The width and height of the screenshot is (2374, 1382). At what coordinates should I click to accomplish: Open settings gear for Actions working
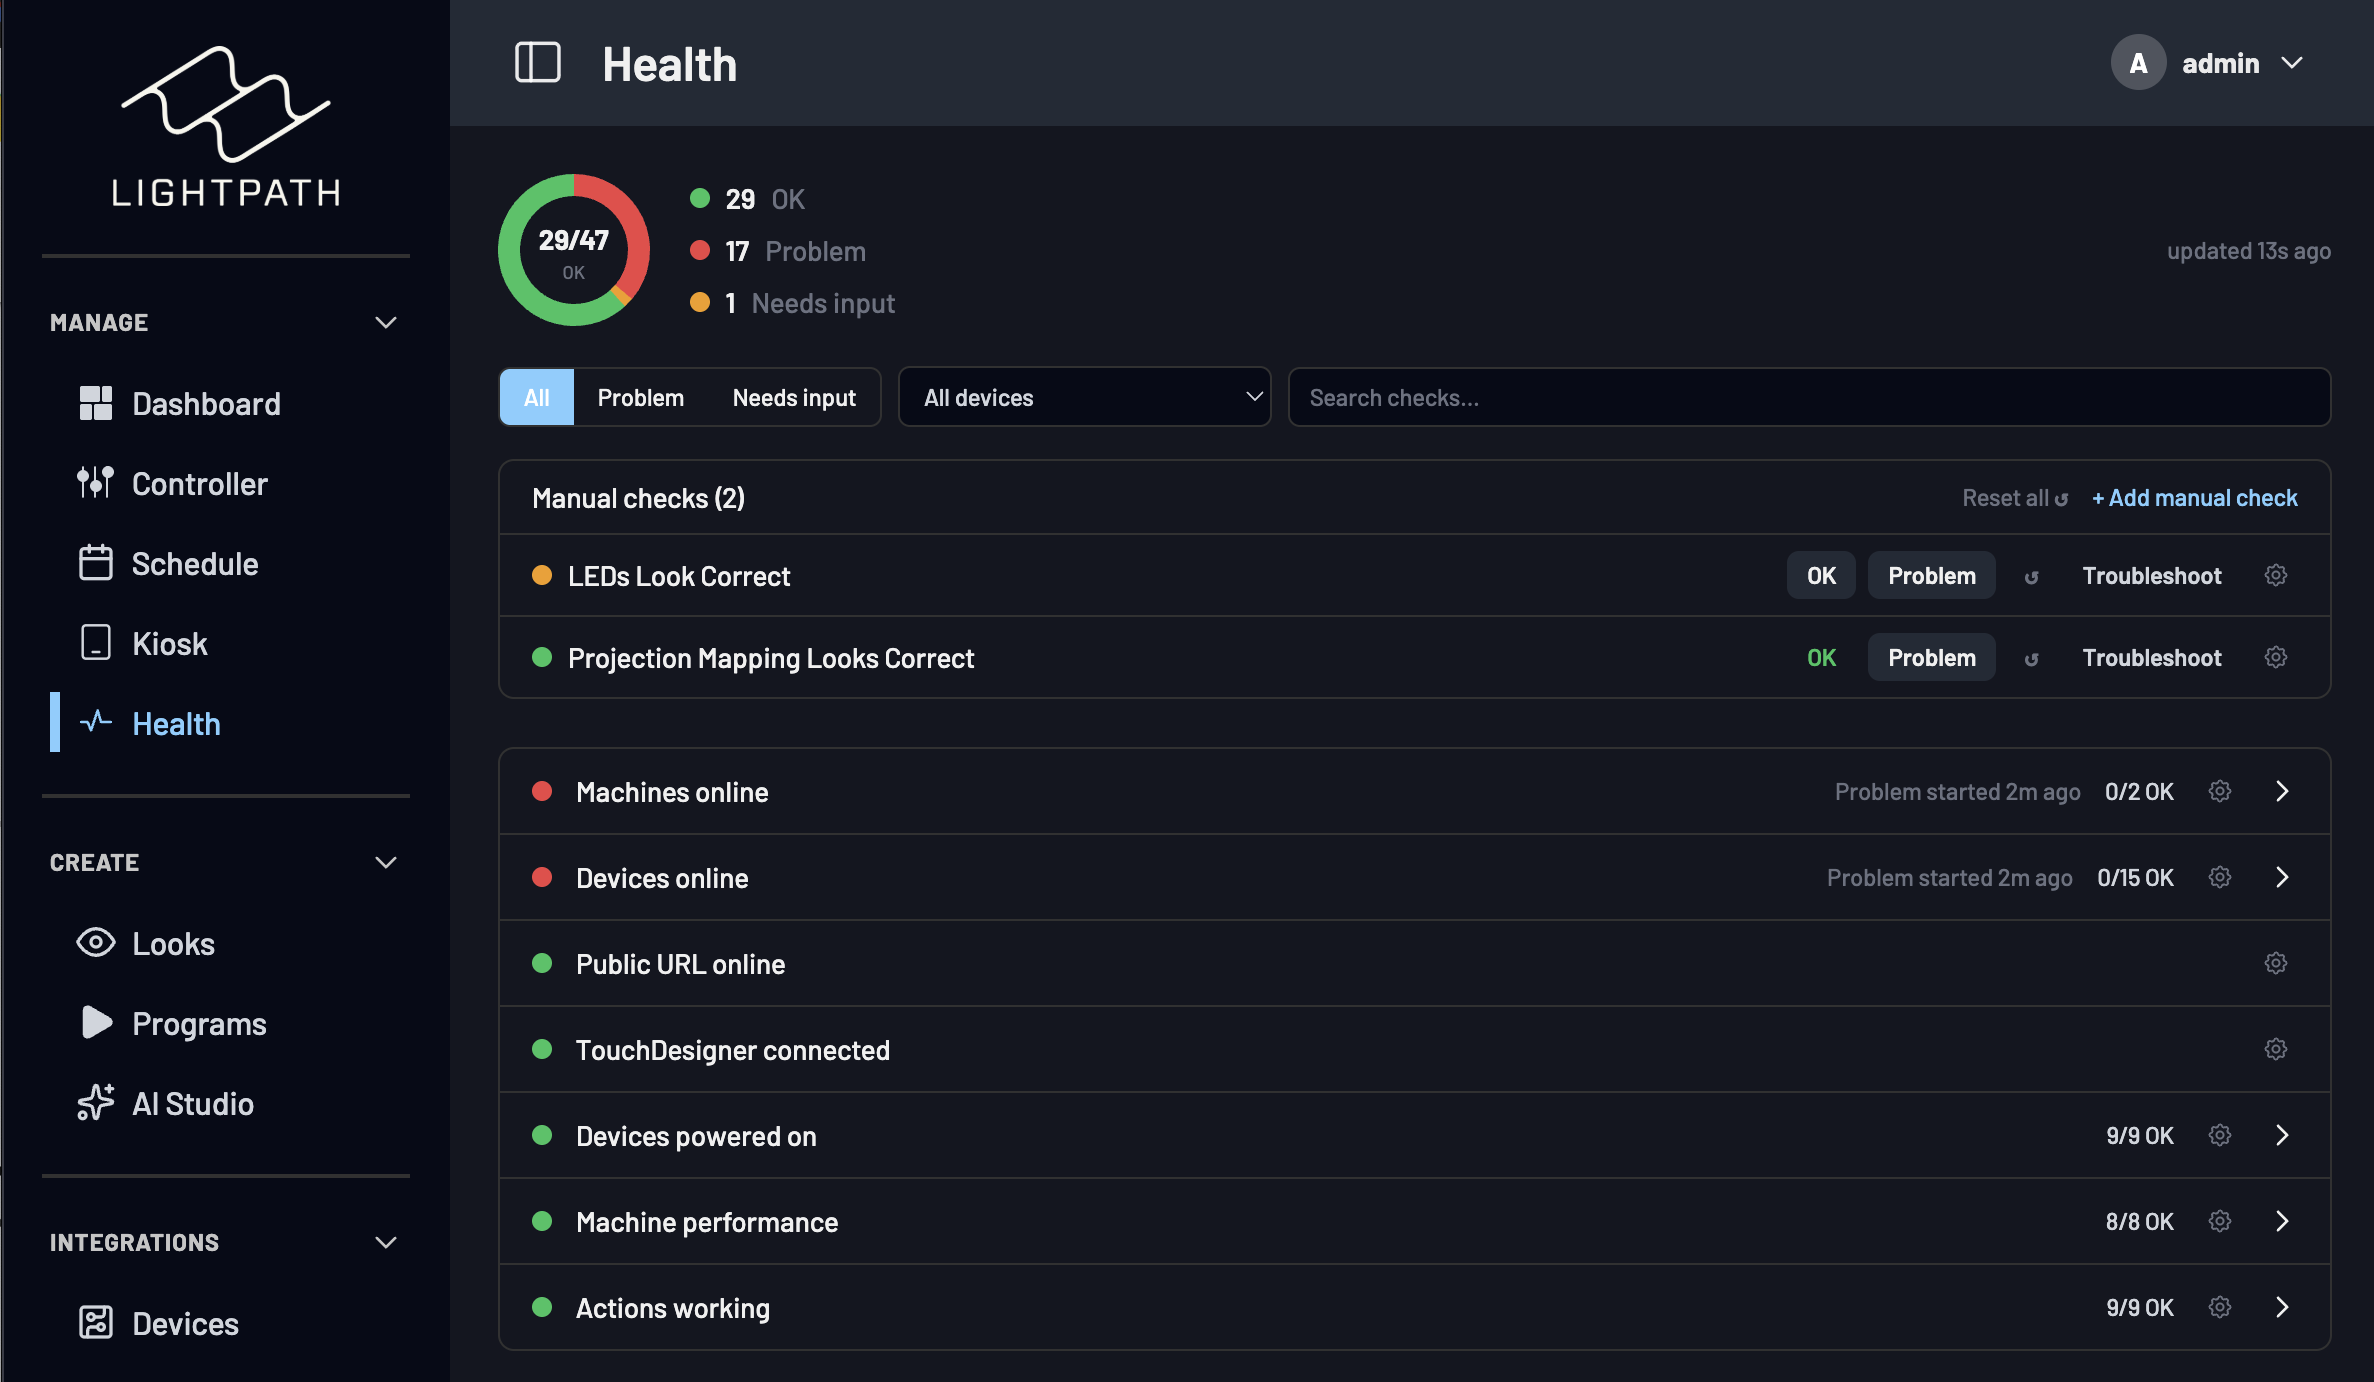coord(2220,1307)
